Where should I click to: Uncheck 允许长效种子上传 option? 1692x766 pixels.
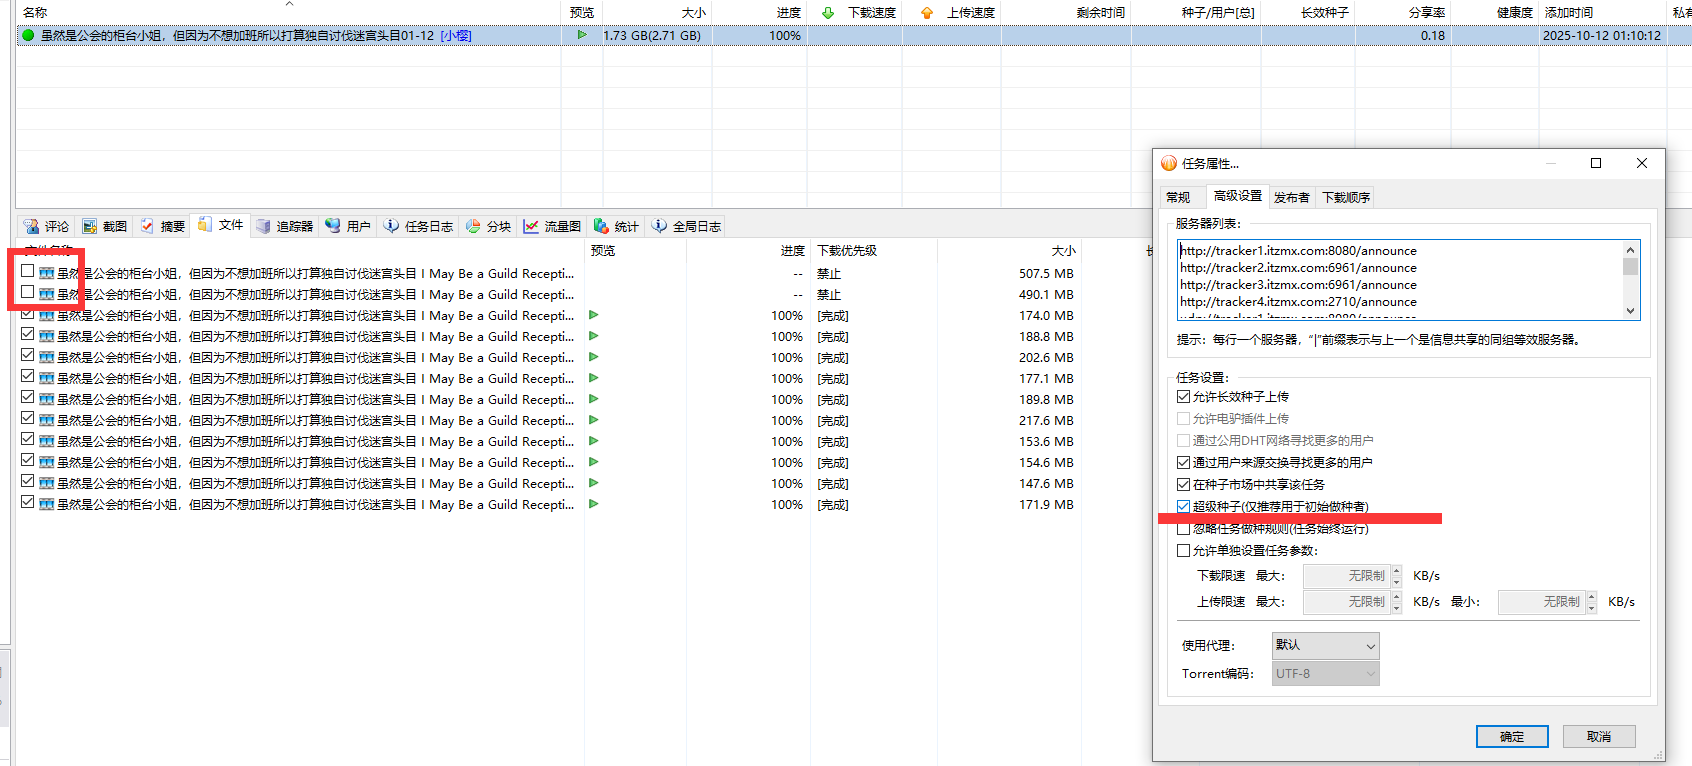(1184, 397)
